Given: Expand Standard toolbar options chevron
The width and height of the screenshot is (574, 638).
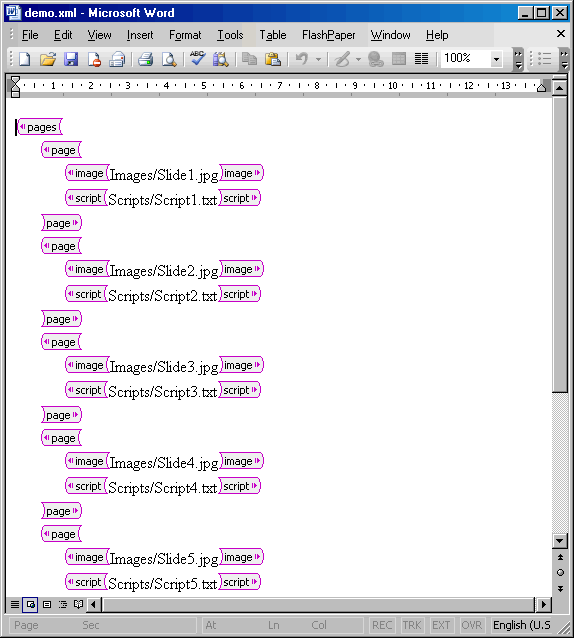Looking at the screenshot, I should point(518,59).
